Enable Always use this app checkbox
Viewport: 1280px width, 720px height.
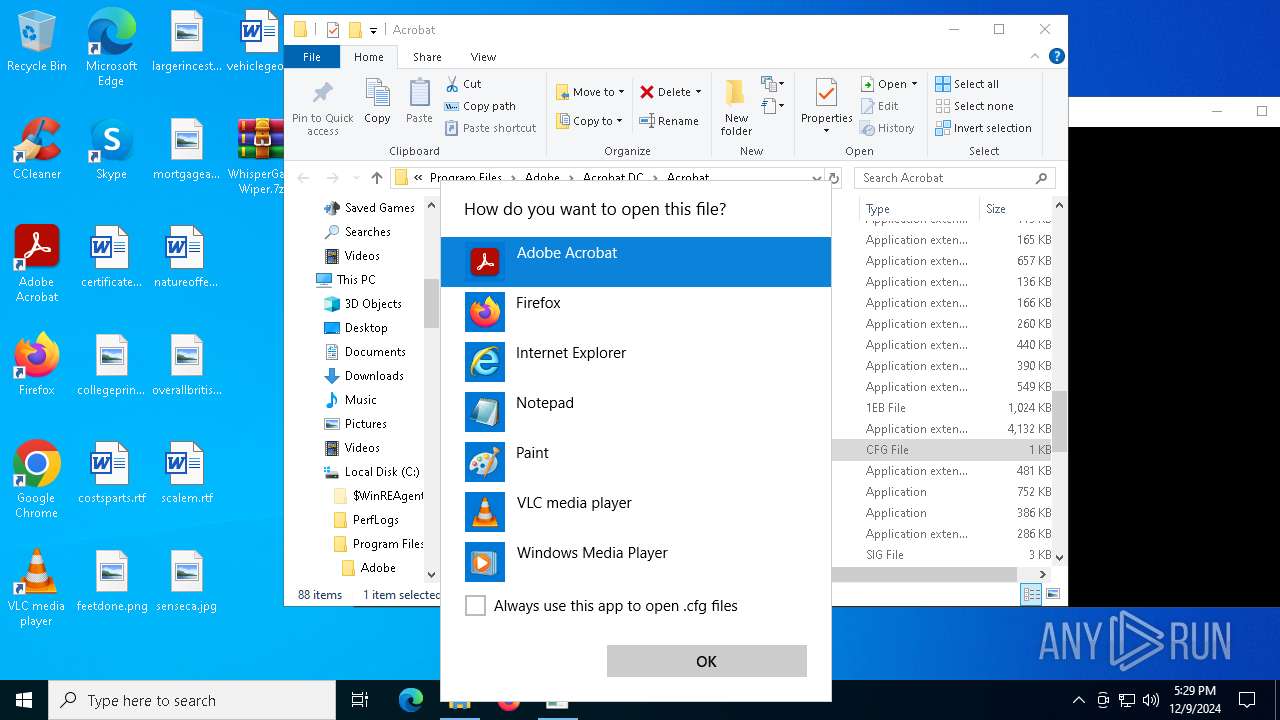[476, 606]
